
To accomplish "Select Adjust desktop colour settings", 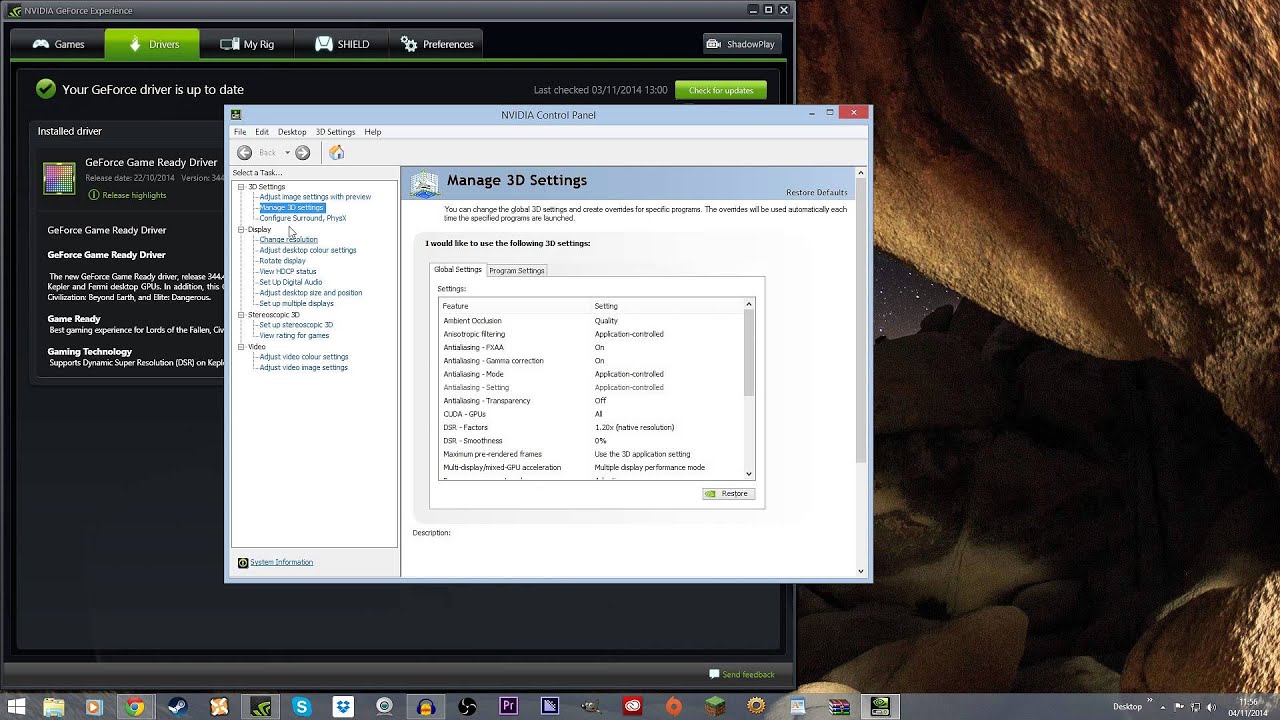I will click(x=308, y=251).
